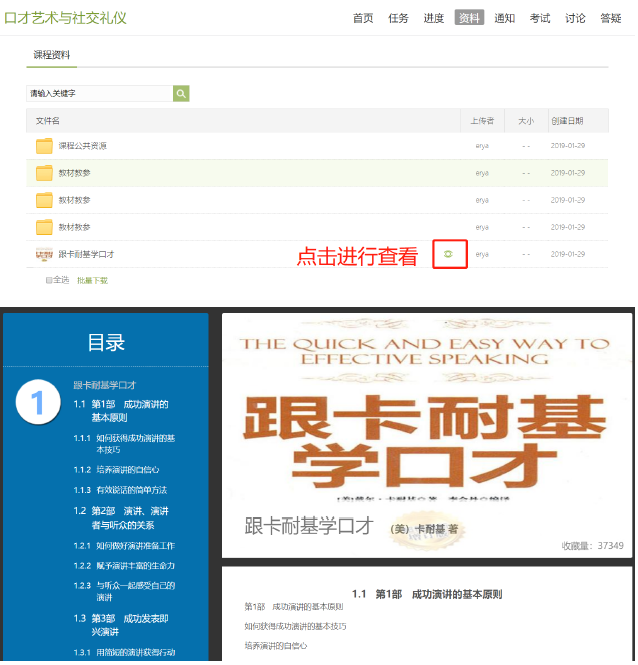Viewport: 638px width, 665px height.
Task: Click chapter circle number 1 in 目录
Action: click(x=38, y=403)
